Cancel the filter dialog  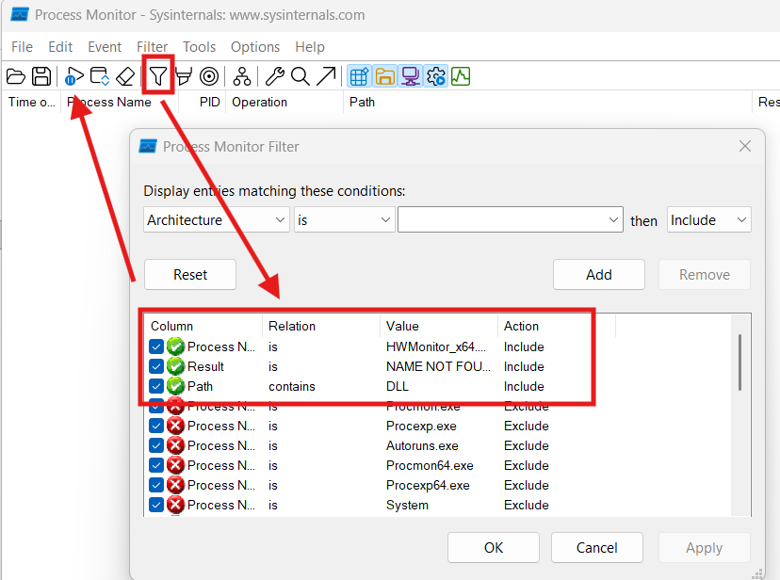597,548
